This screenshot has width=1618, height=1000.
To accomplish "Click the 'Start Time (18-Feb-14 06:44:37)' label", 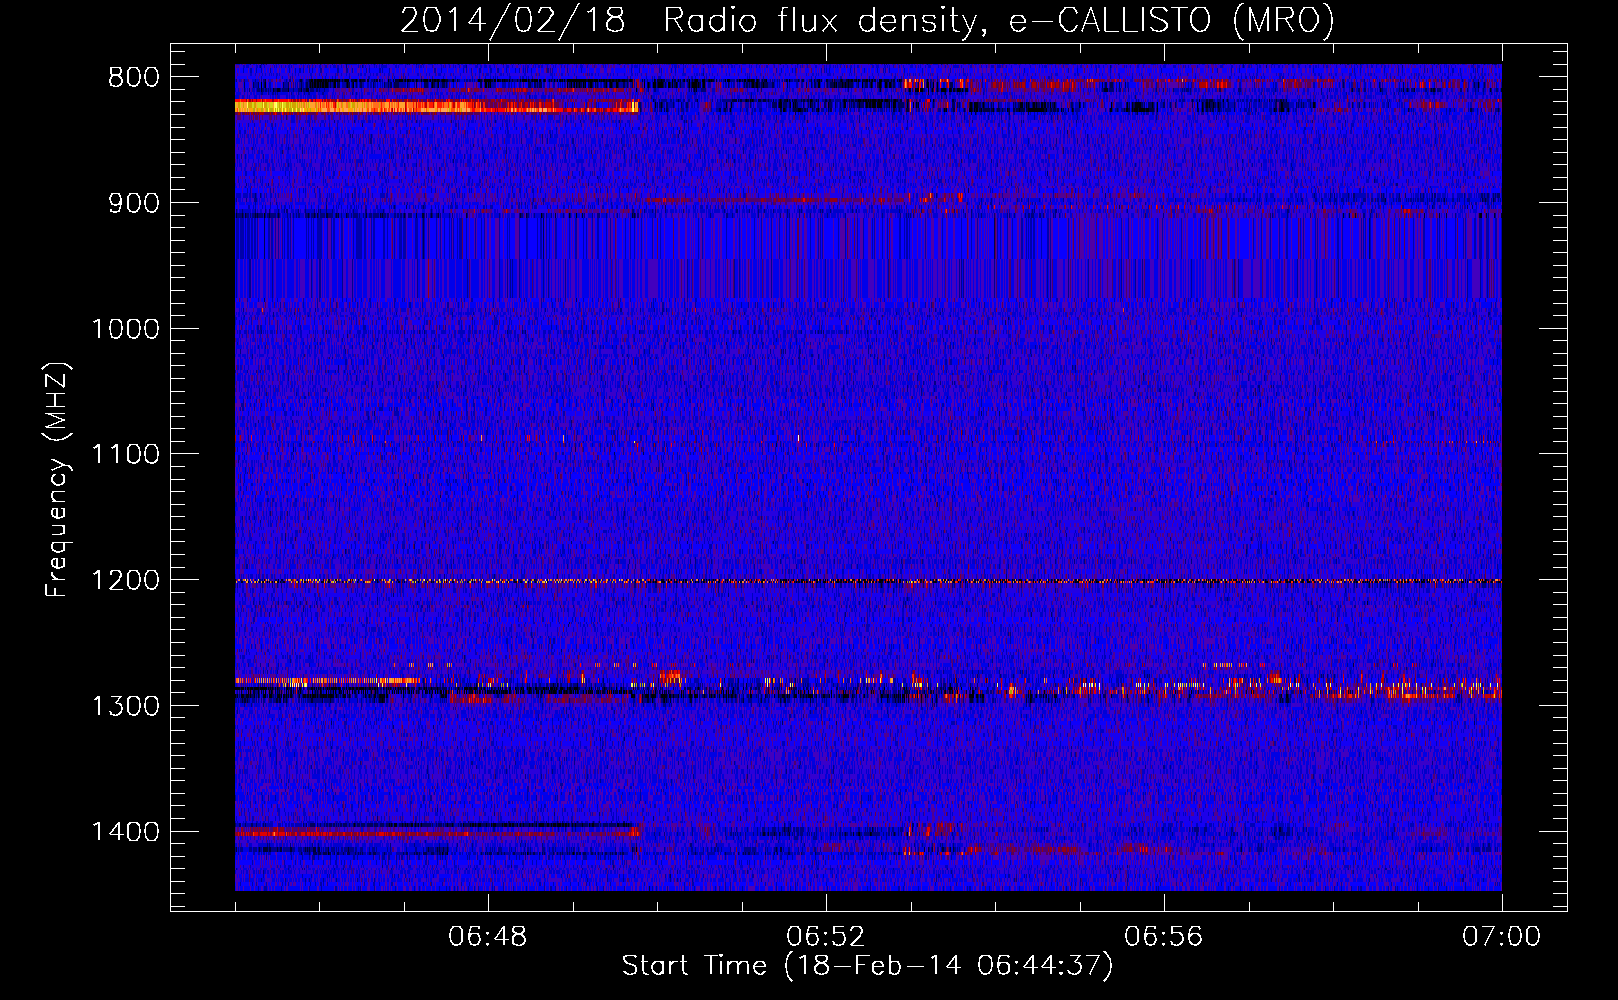I will pyautogui.click(x=867, y=966).
